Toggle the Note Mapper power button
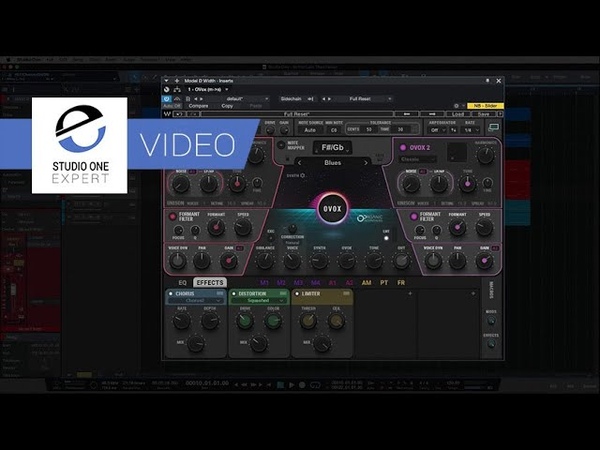The height and width of the screenshot is (450, 600). click(x=281, y=145)
